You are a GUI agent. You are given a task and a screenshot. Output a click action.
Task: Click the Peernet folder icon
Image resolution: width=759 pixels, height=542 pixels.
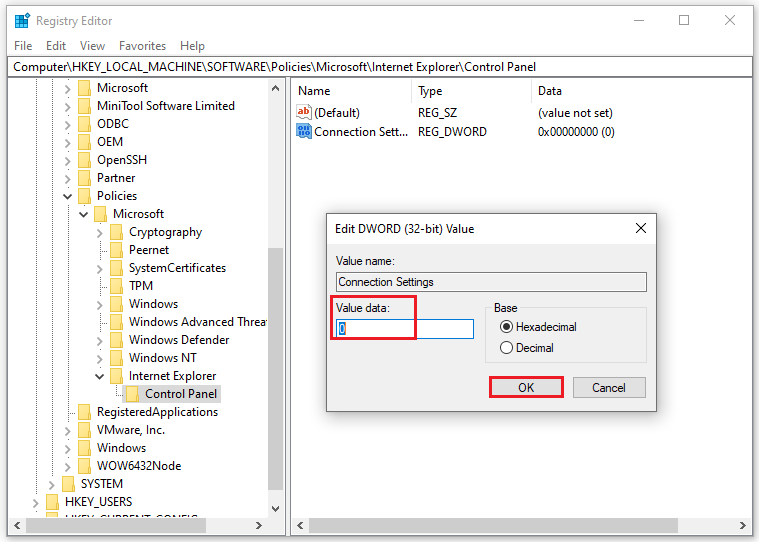click(116, 250)
